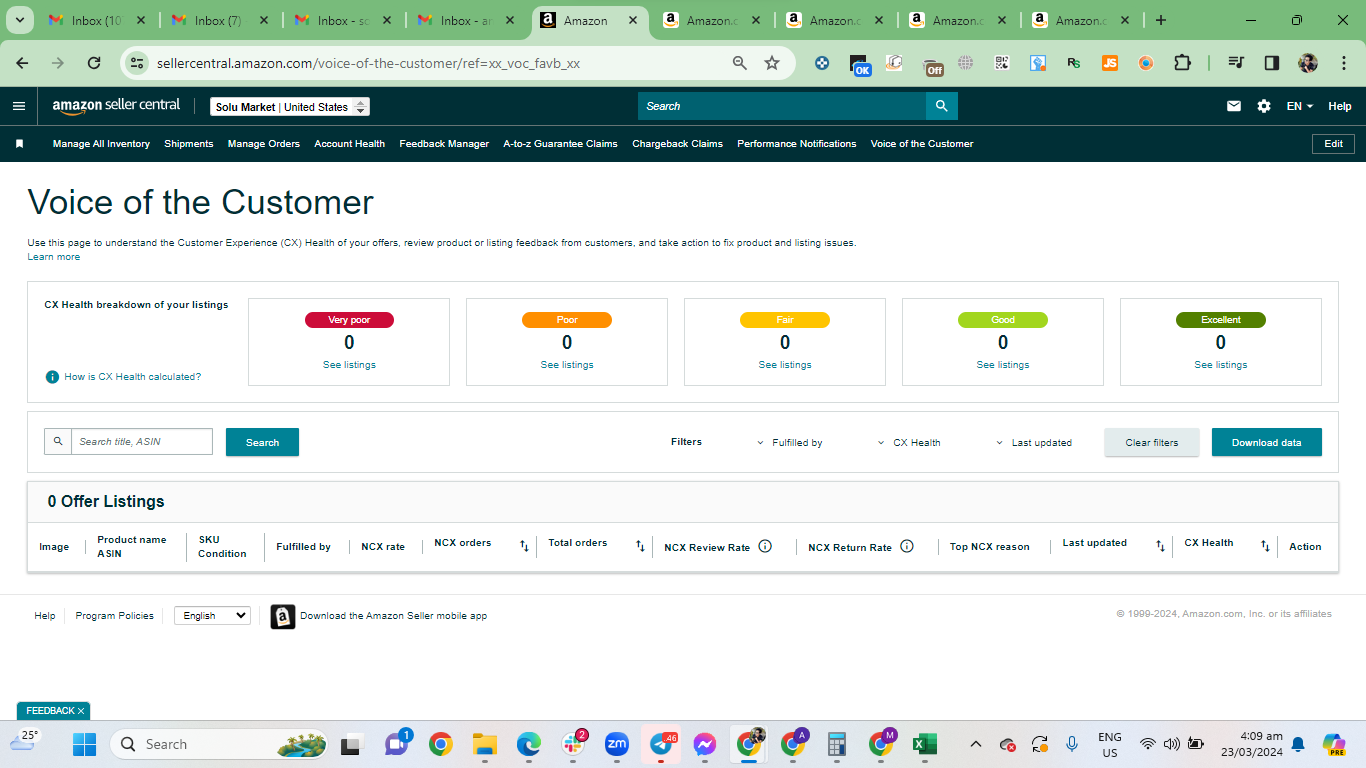Expand the CX Health filter dropdown
The height and width of the screenshot is (768, 1366).
pos(909,442)
